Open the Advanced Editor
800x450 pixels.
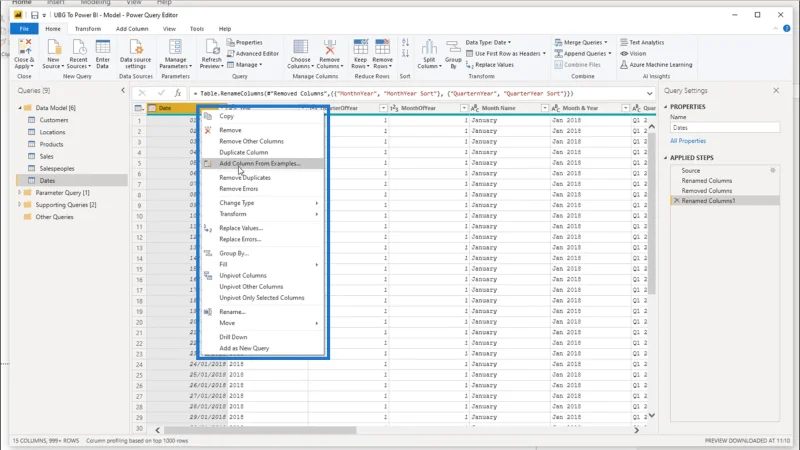(x=253, y=54)
